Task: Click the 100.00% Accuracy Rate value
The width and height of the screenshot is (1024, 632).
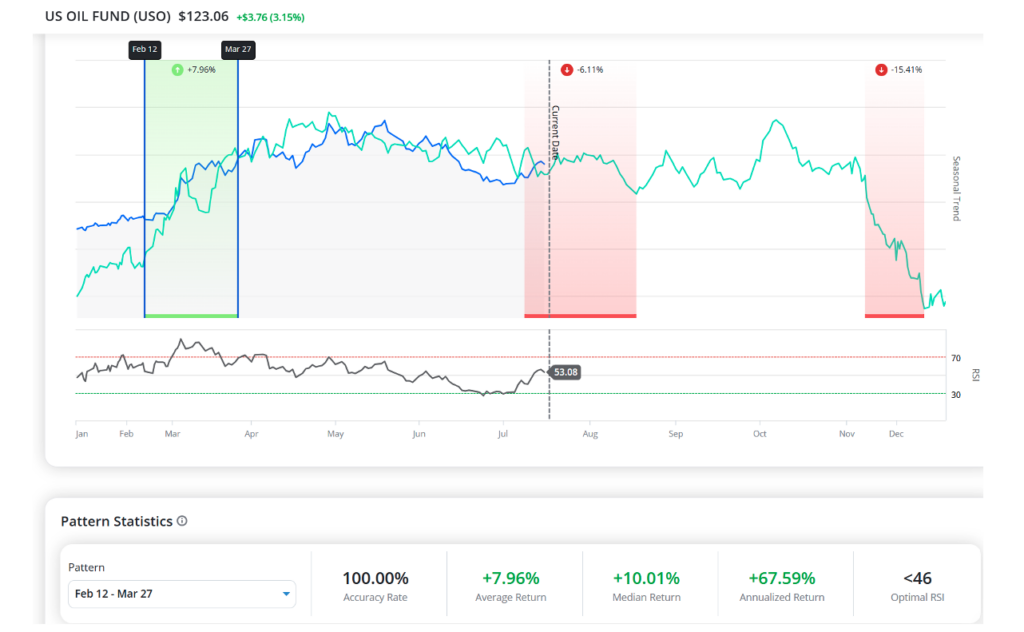Action: pos(376,578)
